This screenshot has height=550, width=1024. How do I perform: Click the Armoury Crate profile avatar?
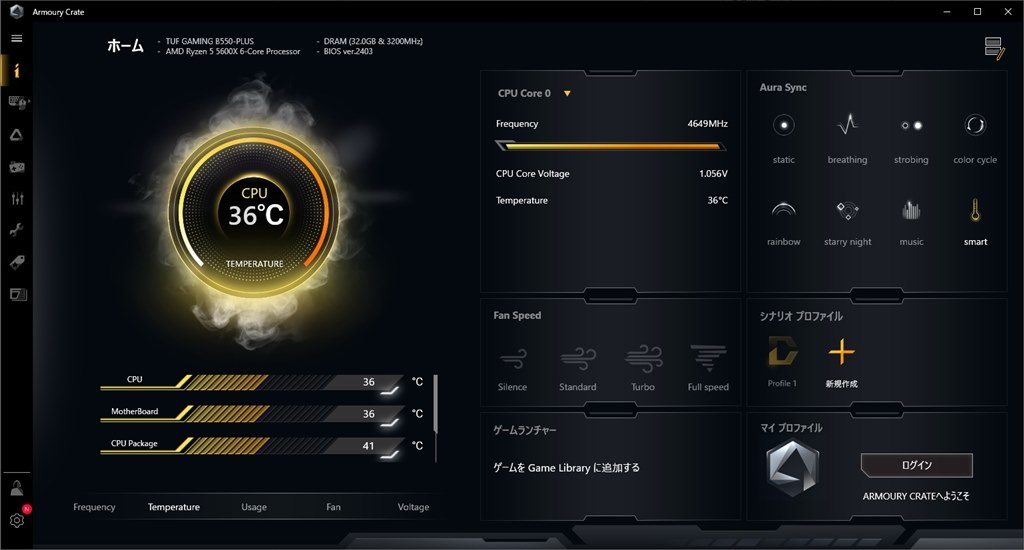pyautogui.click(x=792, y=467)
